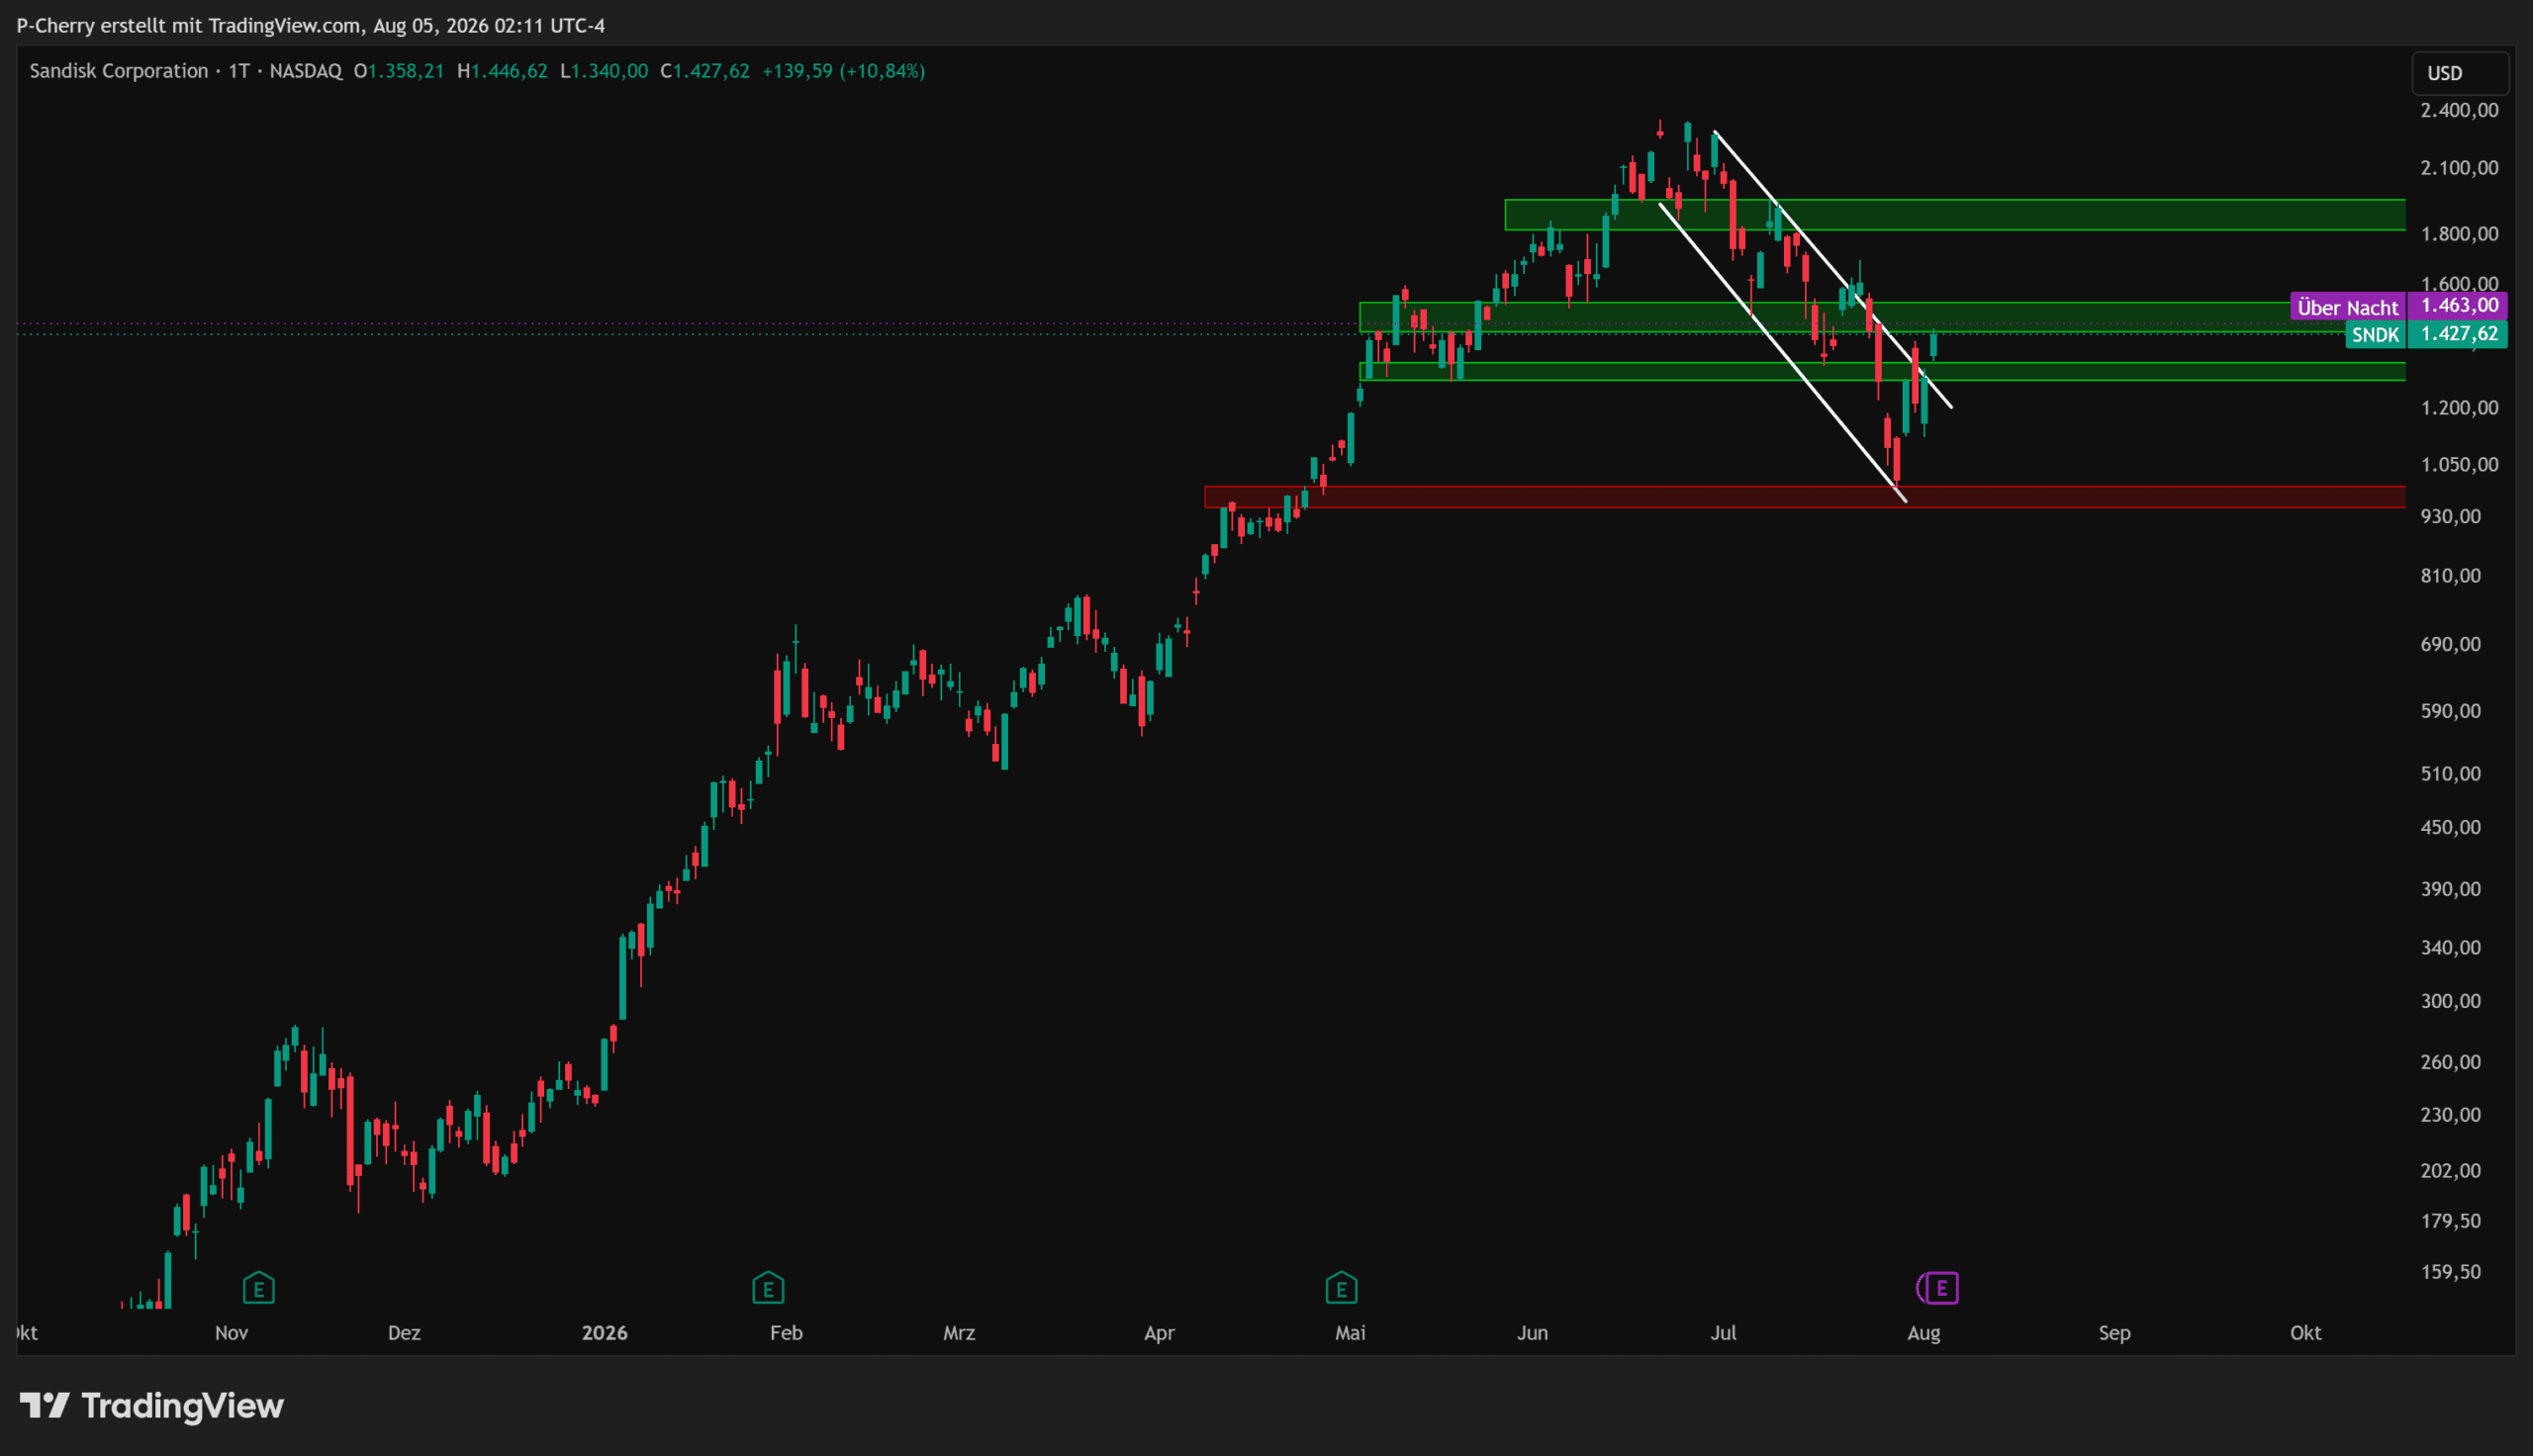The height and width of the screenshot is (1456, 2533).
Task: Click the "1.800,00" price axis label
Action: (x=2459, y=233)
